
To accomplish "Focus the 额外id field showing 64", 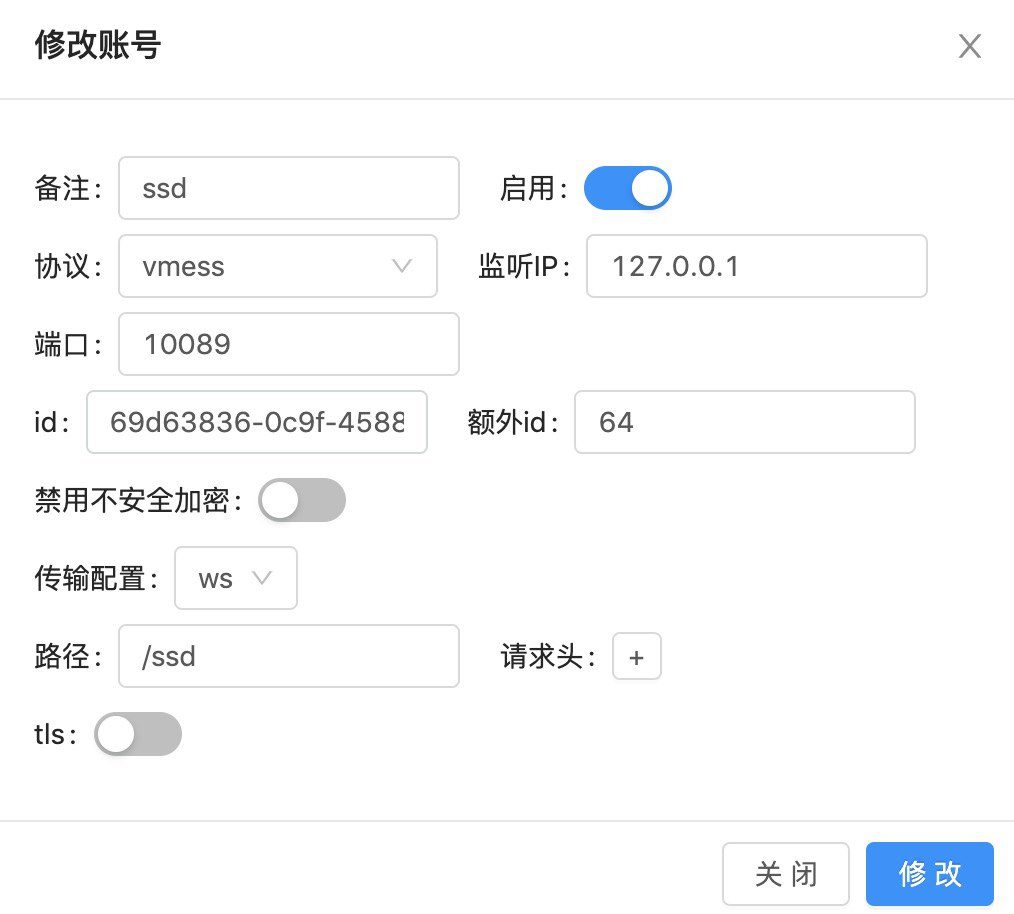I will click(x=744, y=422).
